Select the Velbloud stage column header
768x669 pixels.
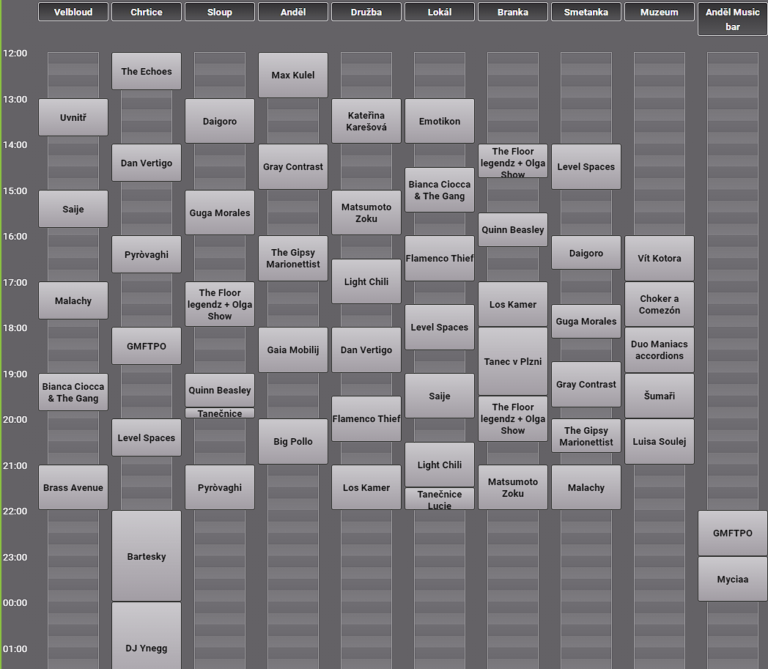[73, 12]
